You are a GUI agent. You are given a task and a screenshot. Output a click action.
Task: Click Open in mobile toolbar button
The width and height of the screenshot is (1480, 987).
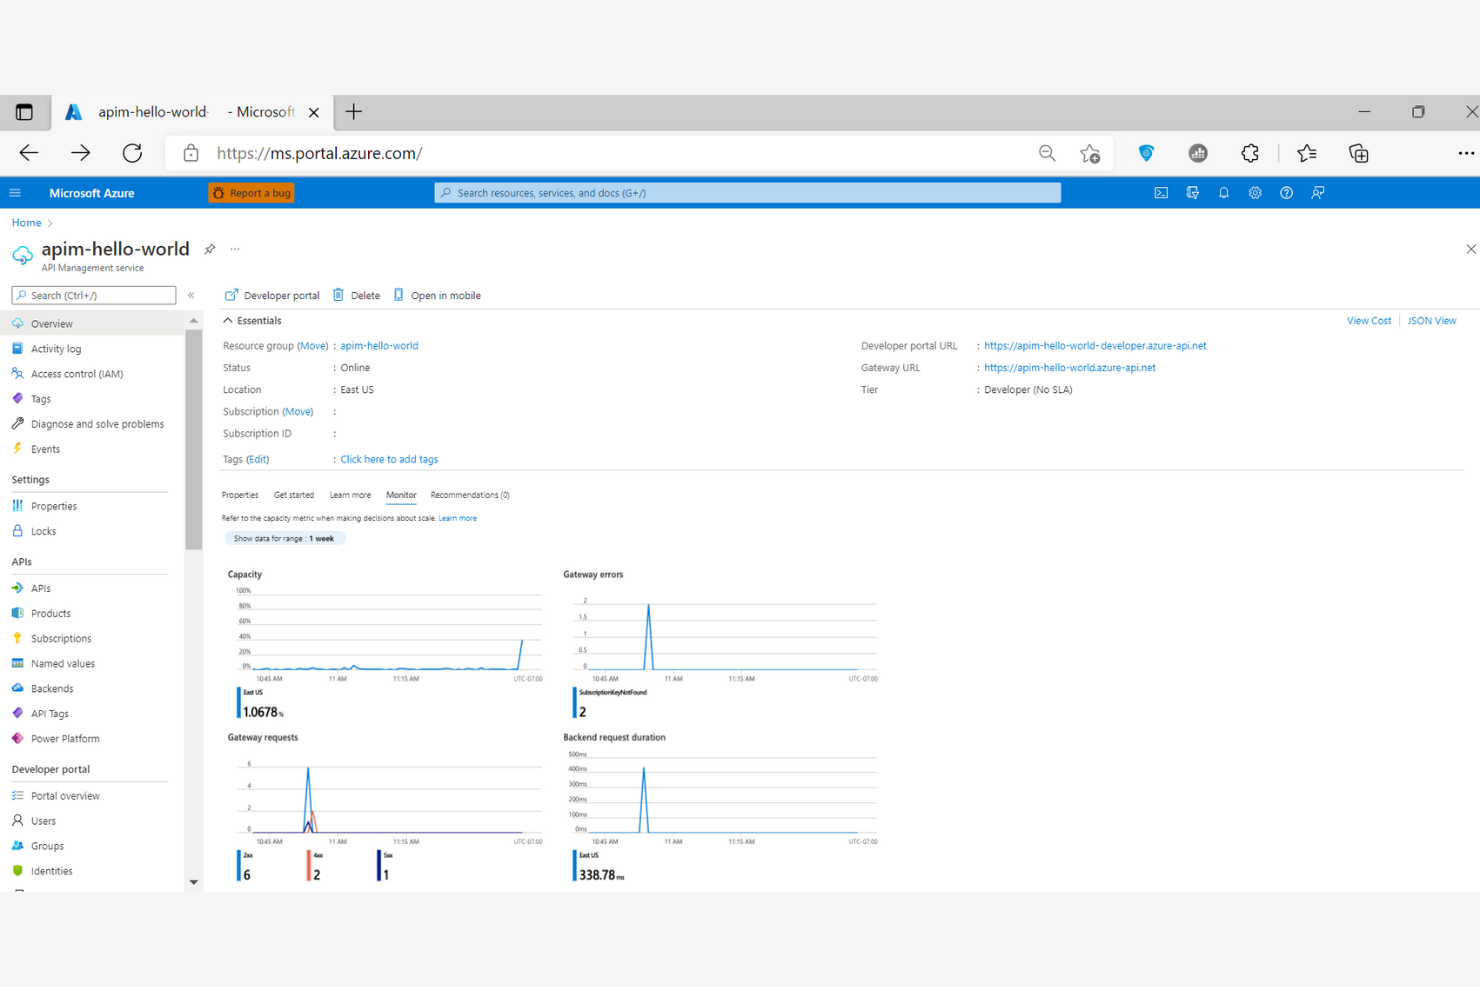(x=437, y=295)
